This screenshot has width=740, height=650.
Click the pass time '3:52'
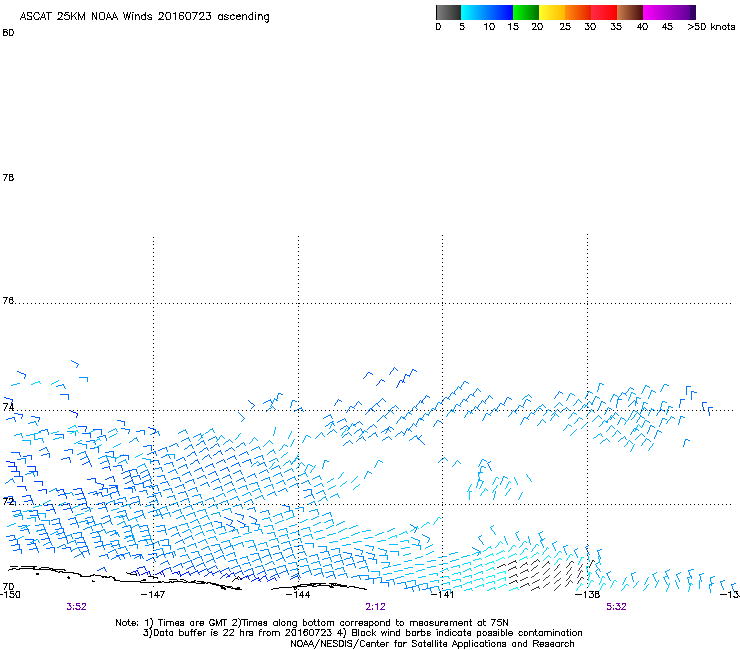(x=76, y=607)
